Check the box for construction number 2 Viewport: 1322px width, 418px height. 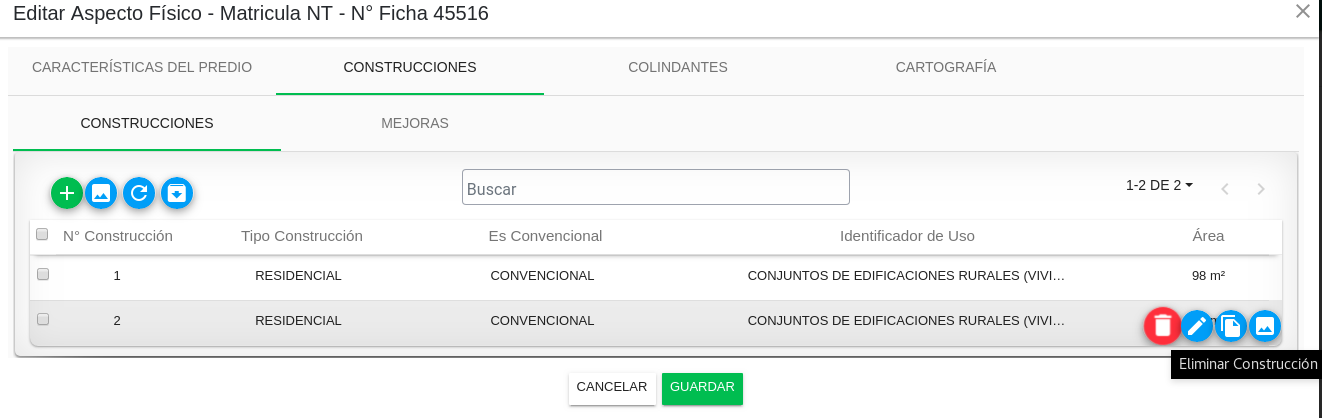[x=43, y=319]
